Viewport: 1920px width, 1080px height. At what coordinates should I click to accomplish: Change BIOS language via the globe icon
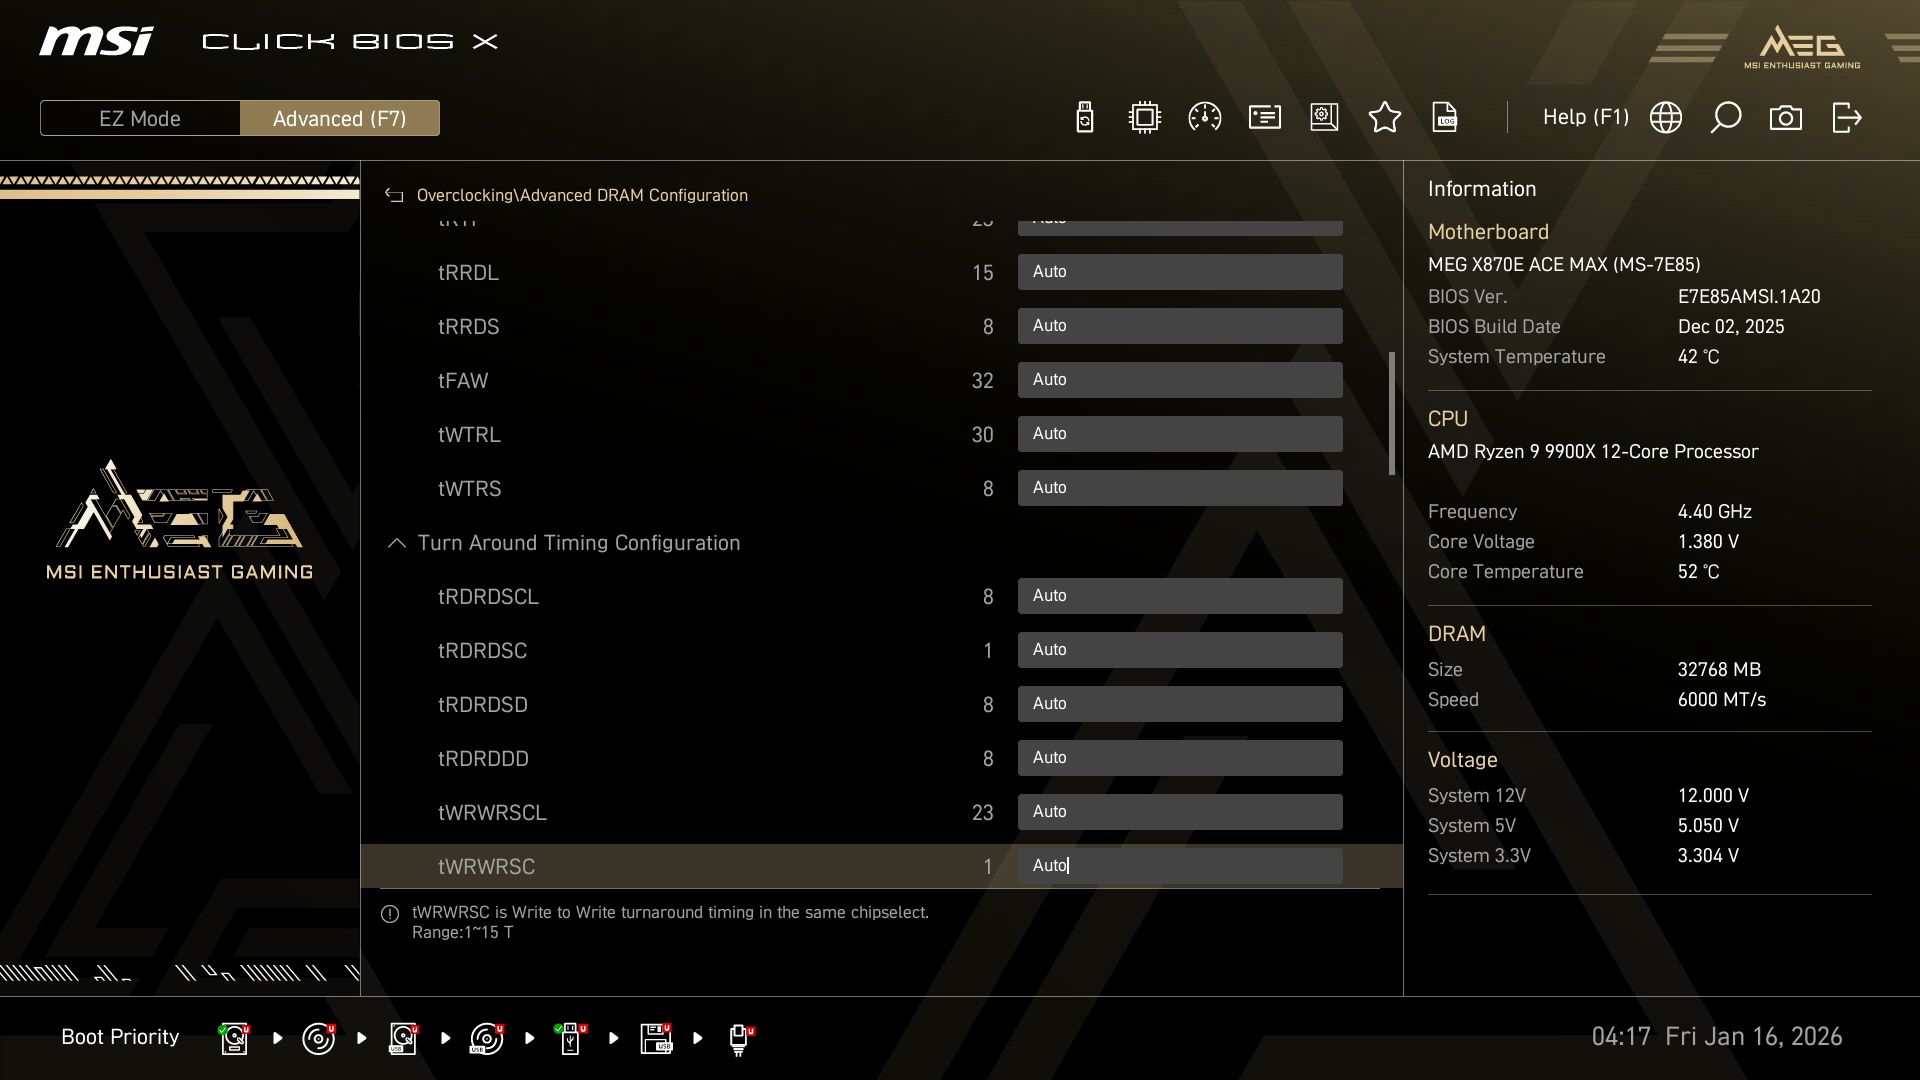click(1665, 117)
